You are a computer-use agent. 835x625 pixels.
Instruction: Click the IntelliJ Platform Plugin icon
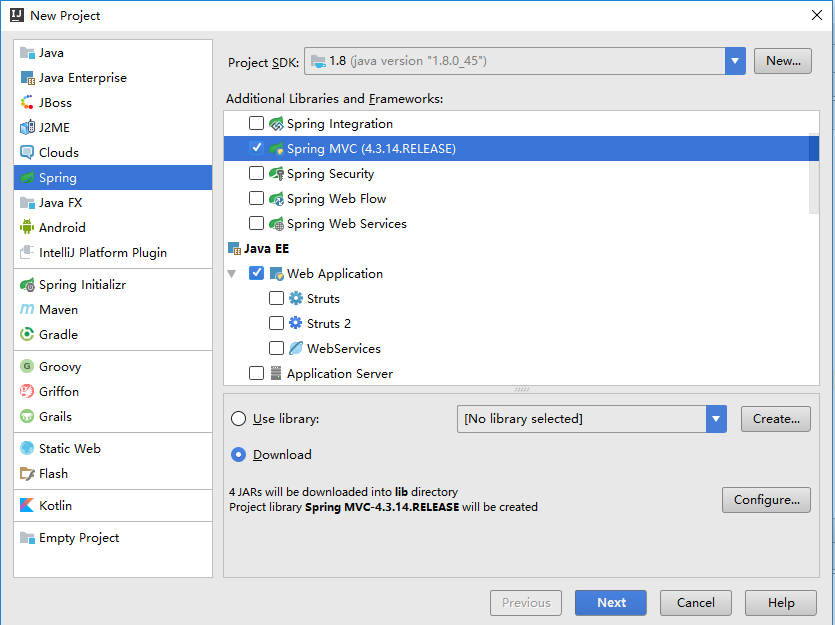pos(27,252)
